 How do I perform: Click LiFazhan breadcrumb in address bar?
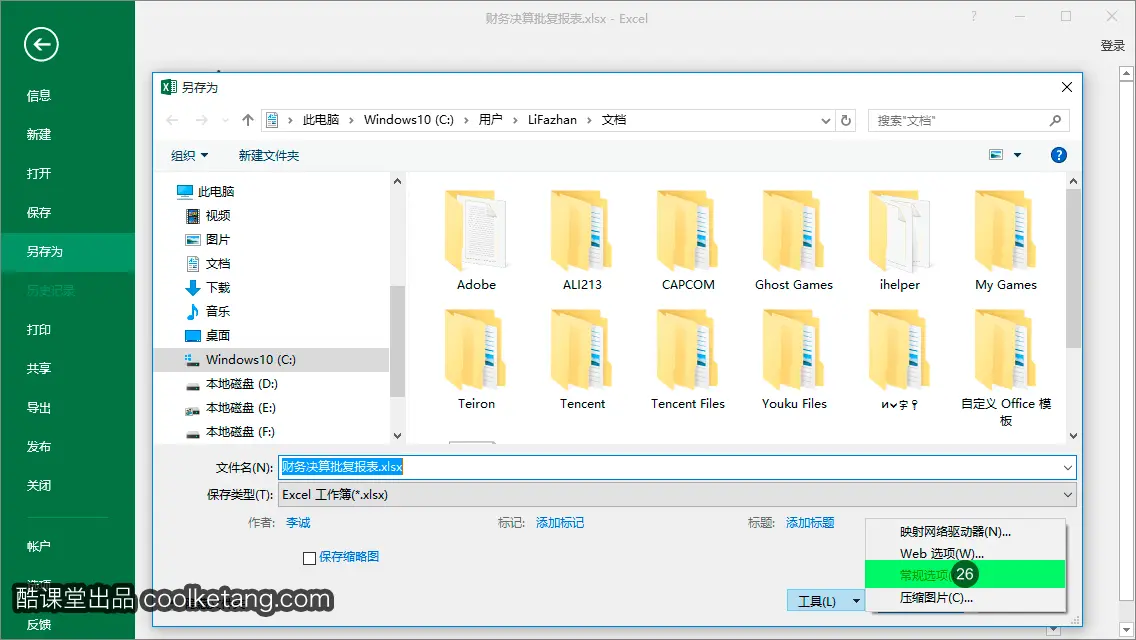(552, 120)
